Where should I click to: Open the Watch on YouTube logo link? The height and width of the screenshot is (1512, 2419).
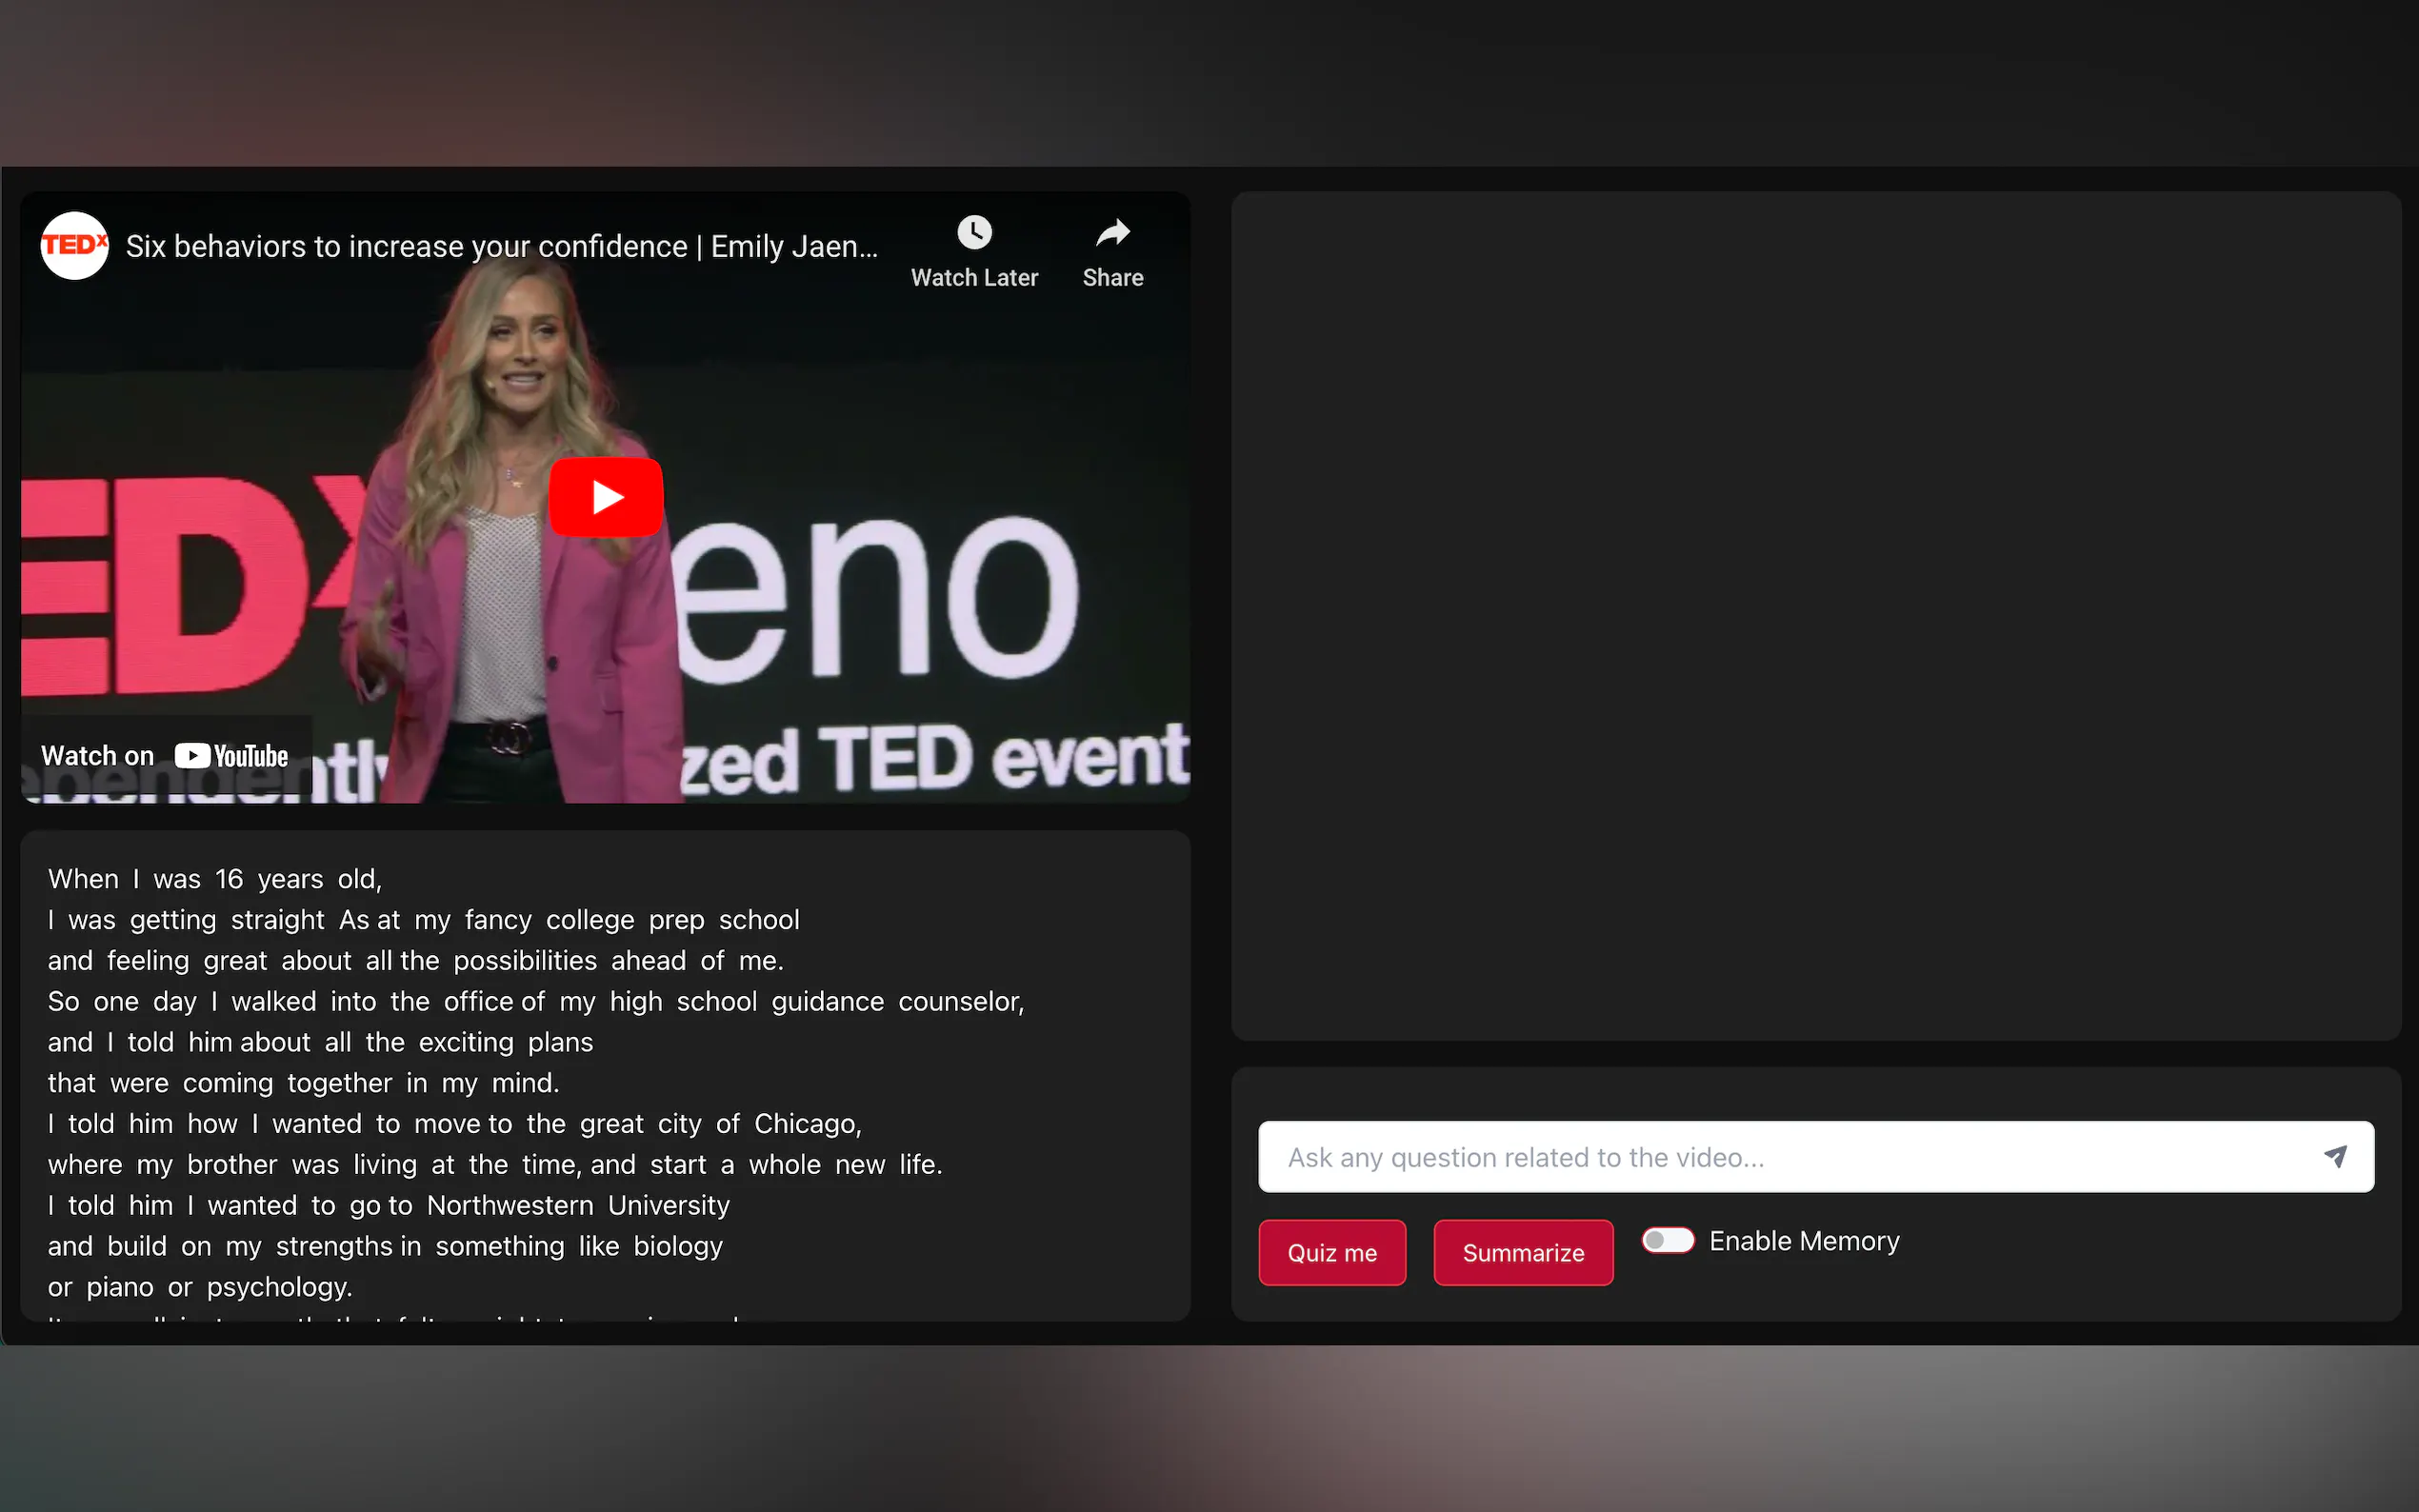click(x=232, y=756)
